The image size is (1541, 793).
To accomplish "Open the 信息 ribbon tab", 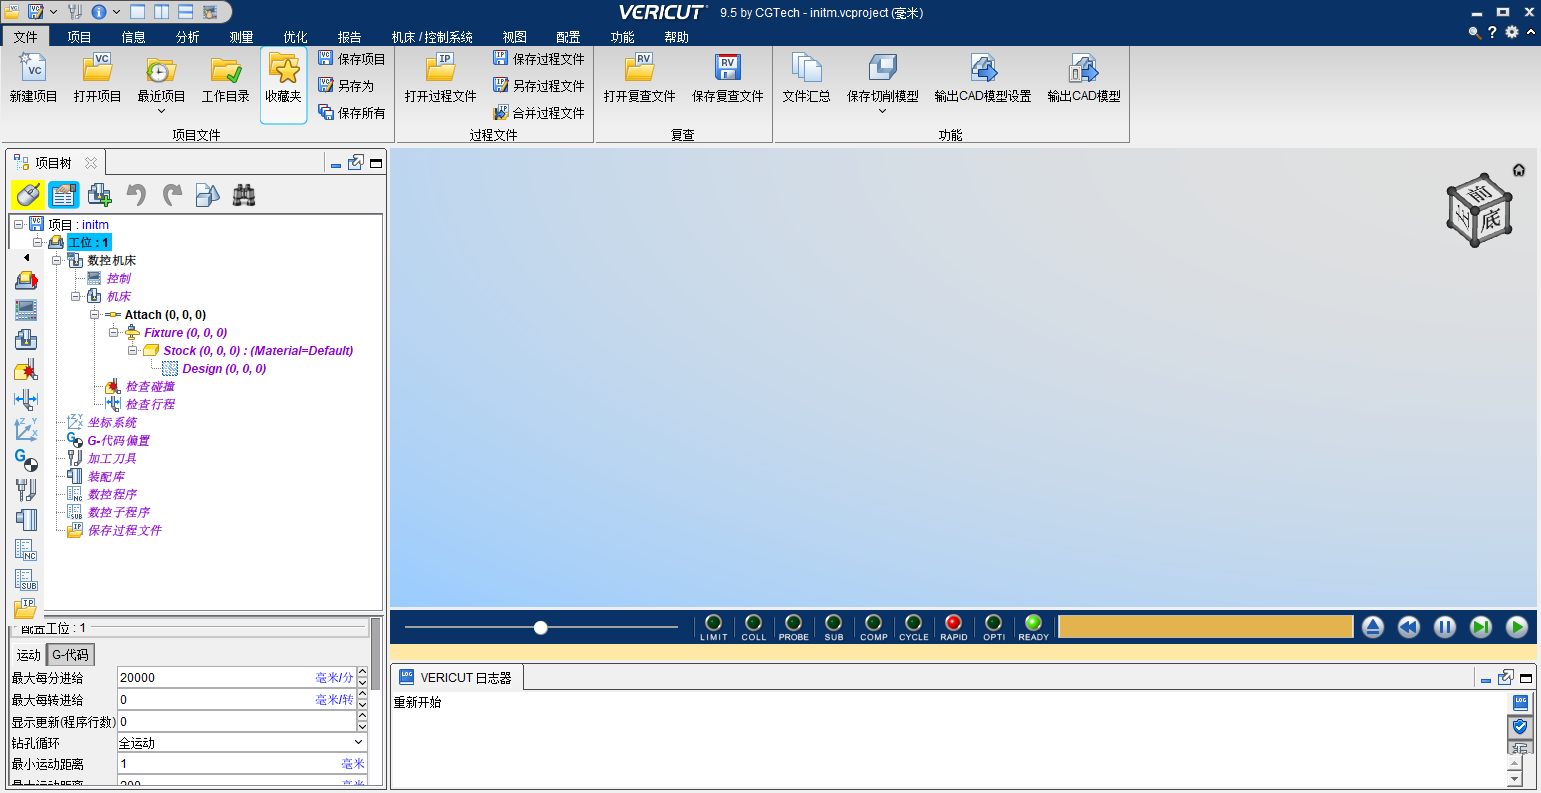I will tap(133, 37).
